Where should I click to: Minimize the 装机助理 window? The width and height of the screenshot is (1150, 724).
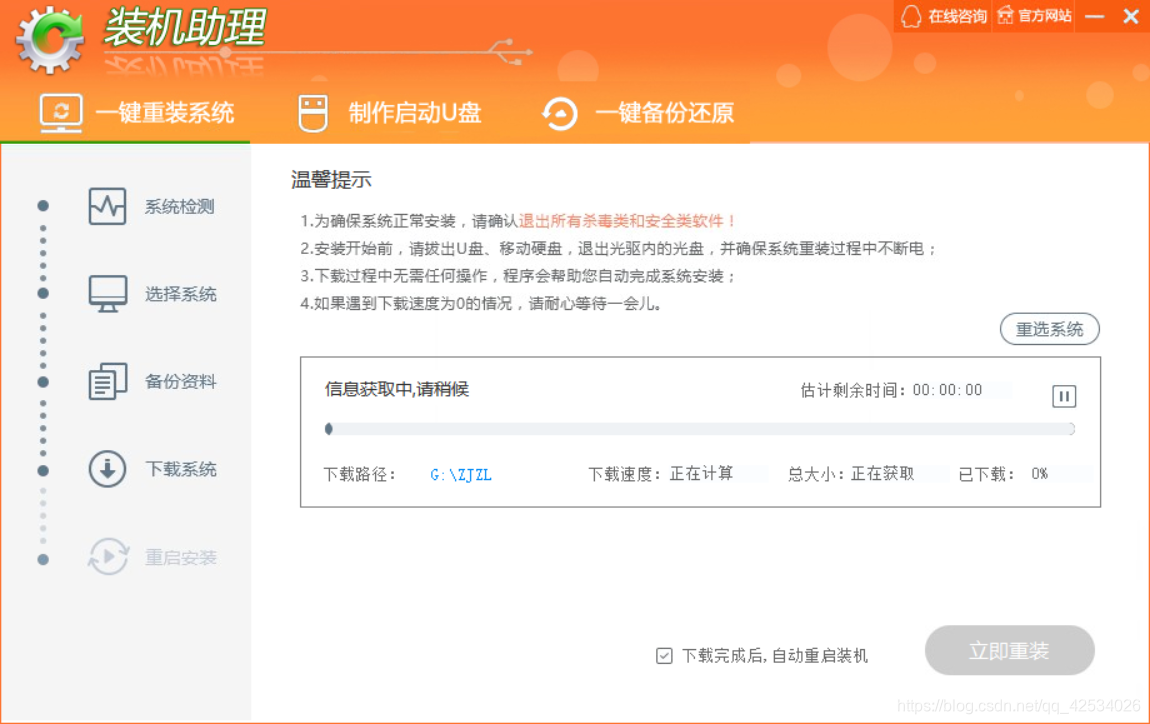click(x=1095, y=16)
